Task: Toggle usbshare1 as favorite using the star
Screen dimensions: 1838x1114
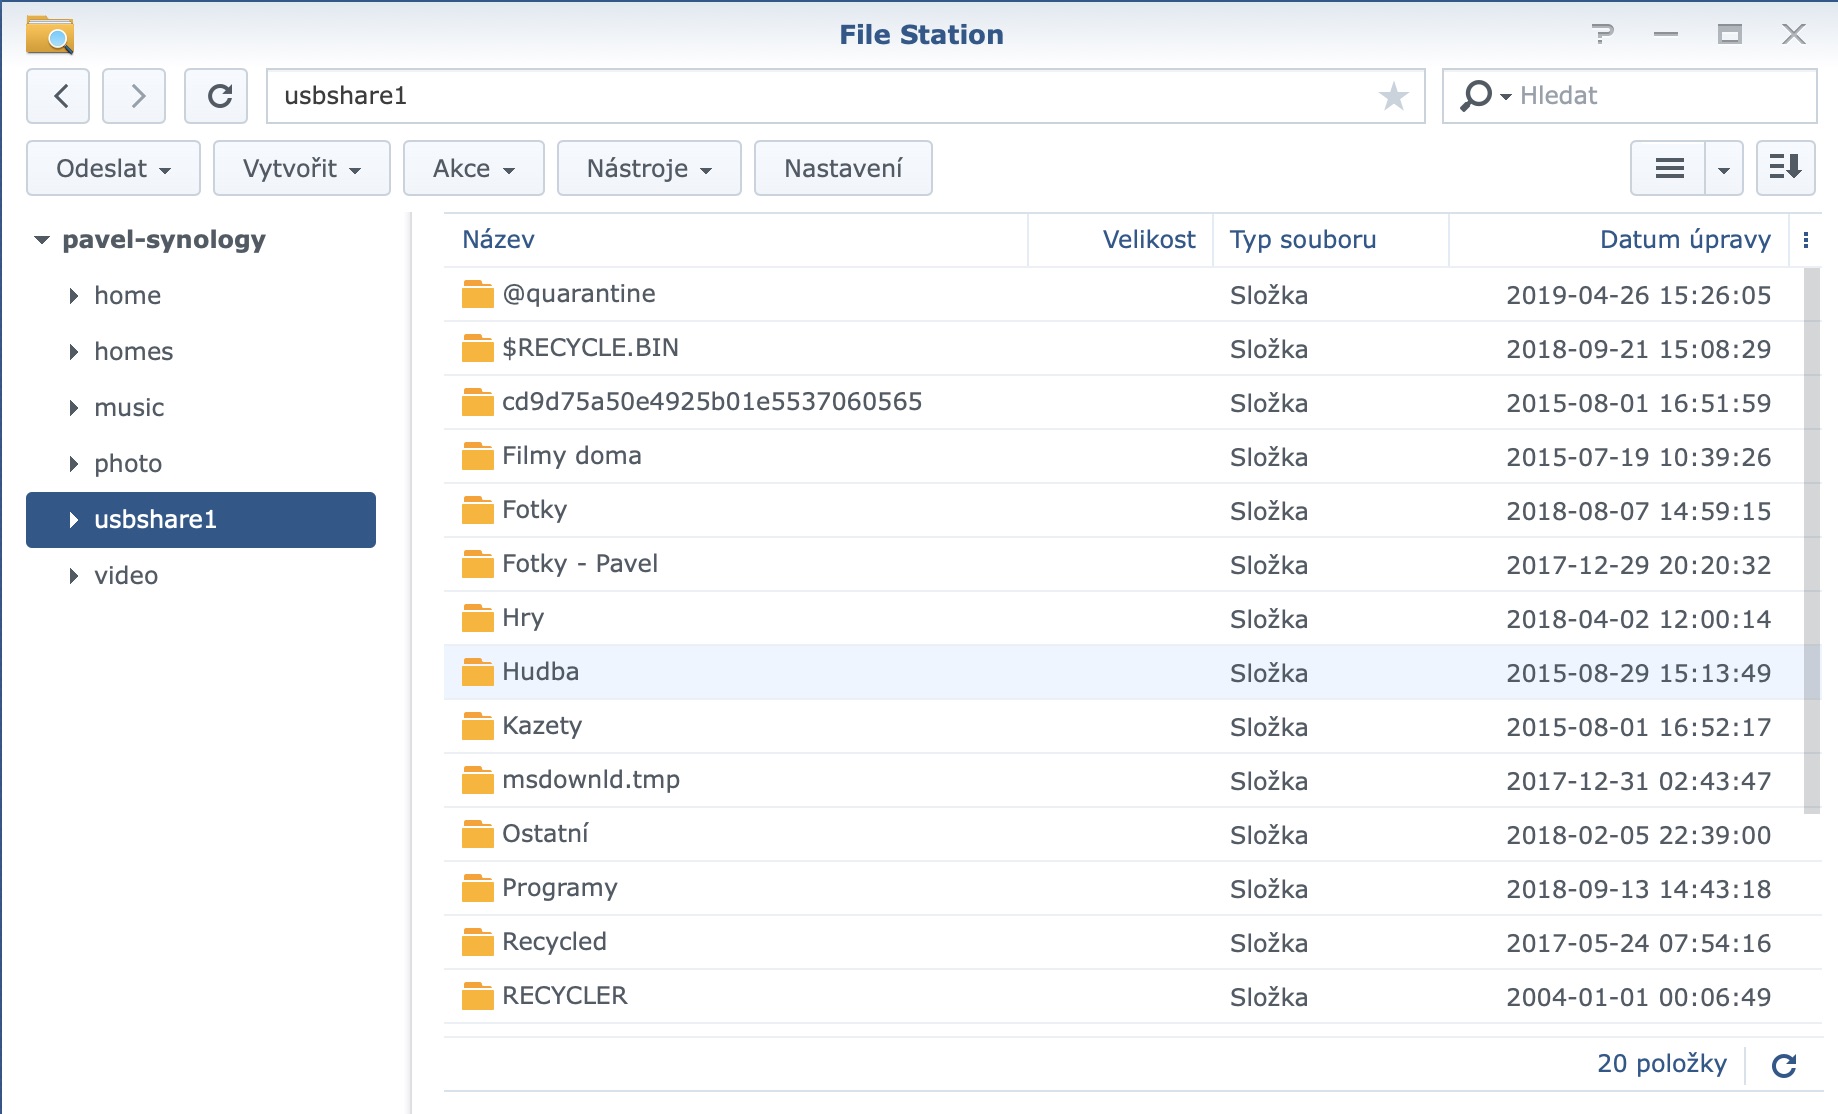Action: pos(1392,96)
